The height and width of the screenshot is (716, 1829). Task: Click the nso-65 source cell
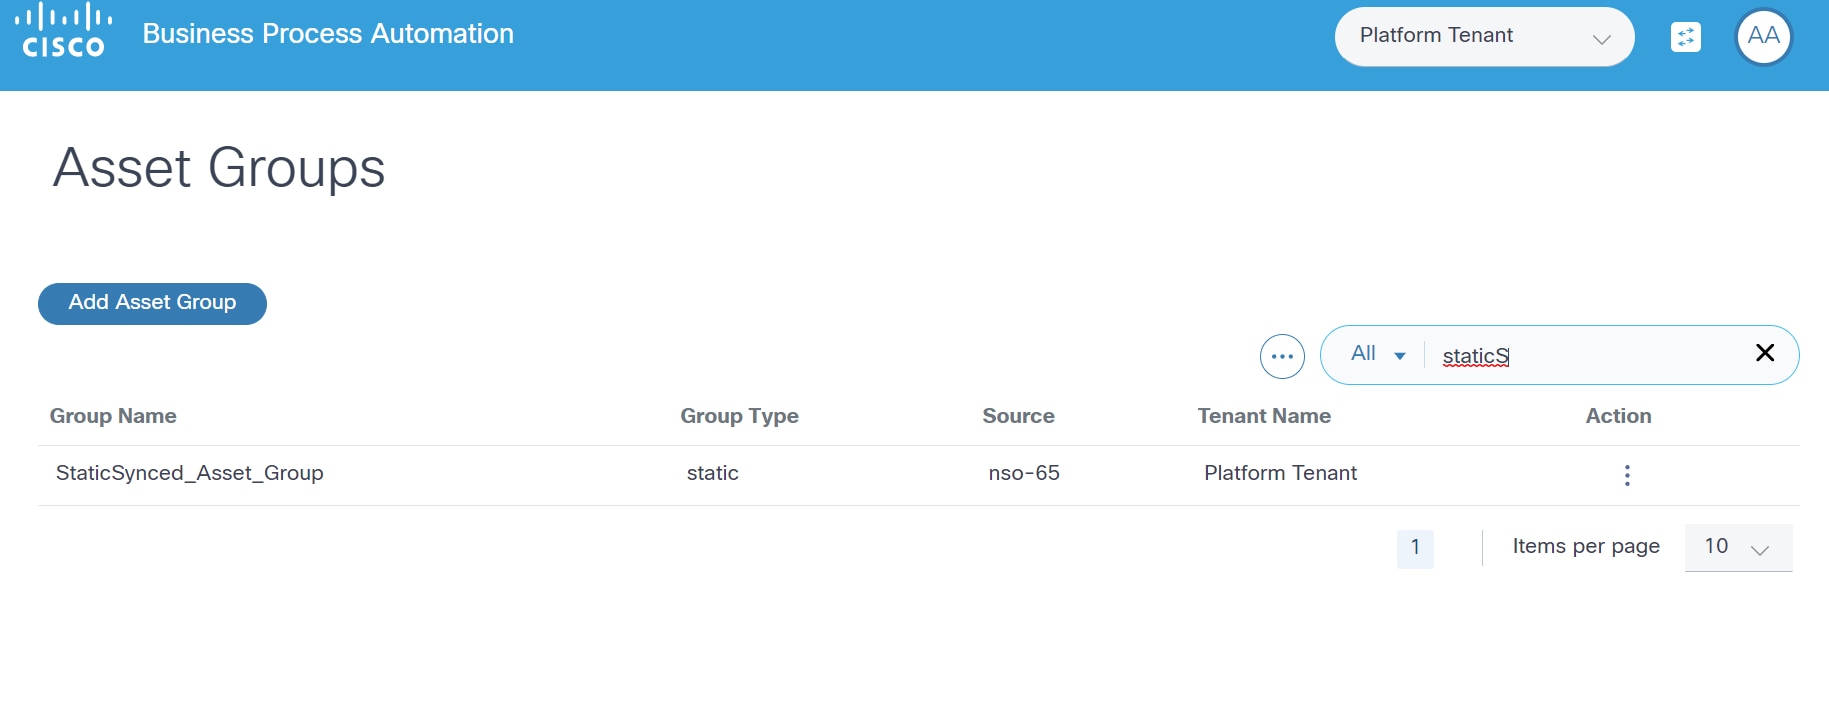[x=1024, y=473]
